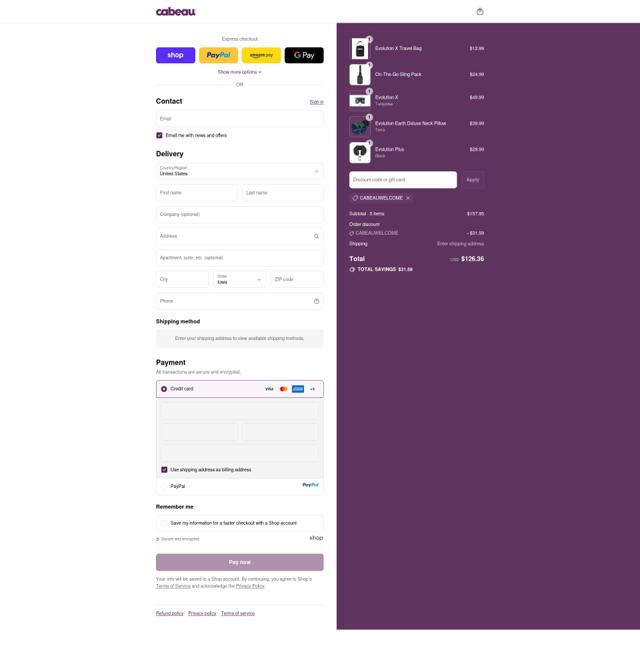The height and width of the screenshot is (656, 640).
Task: Focus the First name field
Action: point(197,193)
